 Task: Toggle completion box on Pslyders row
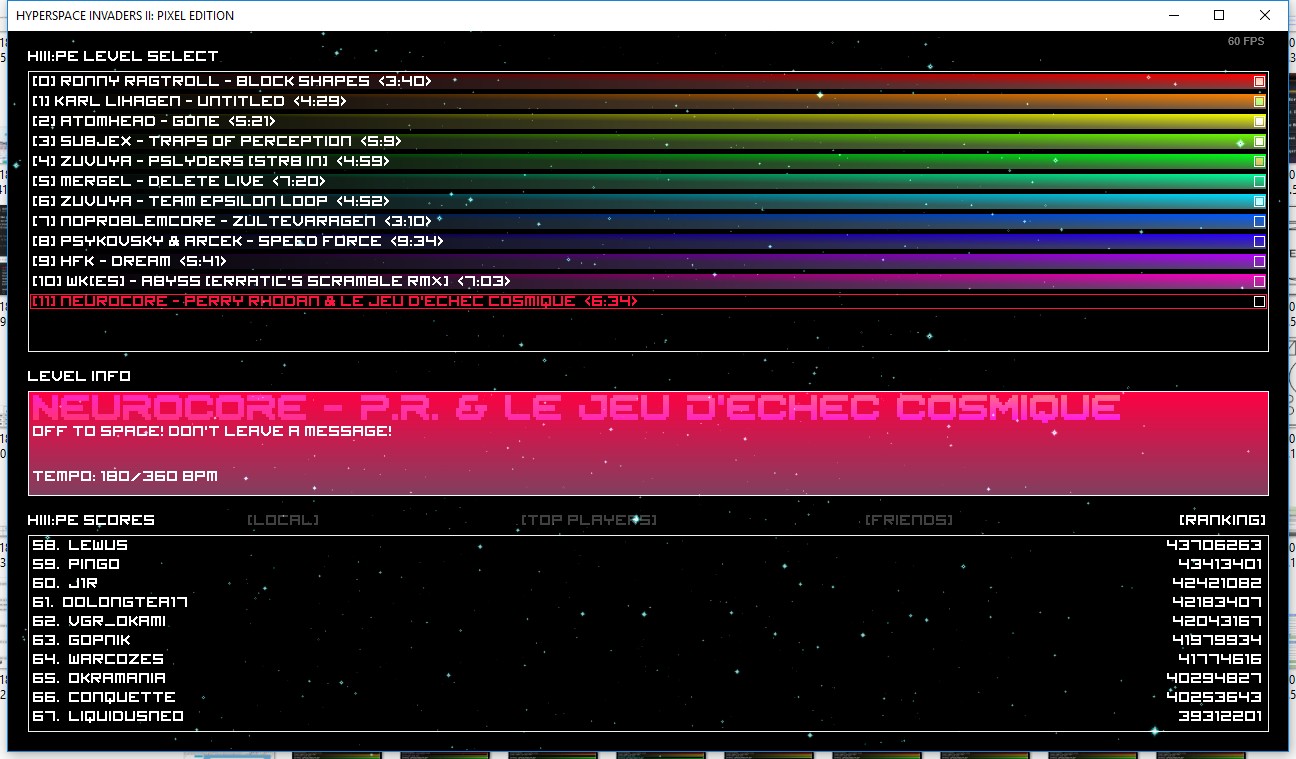coord(1259,161)
